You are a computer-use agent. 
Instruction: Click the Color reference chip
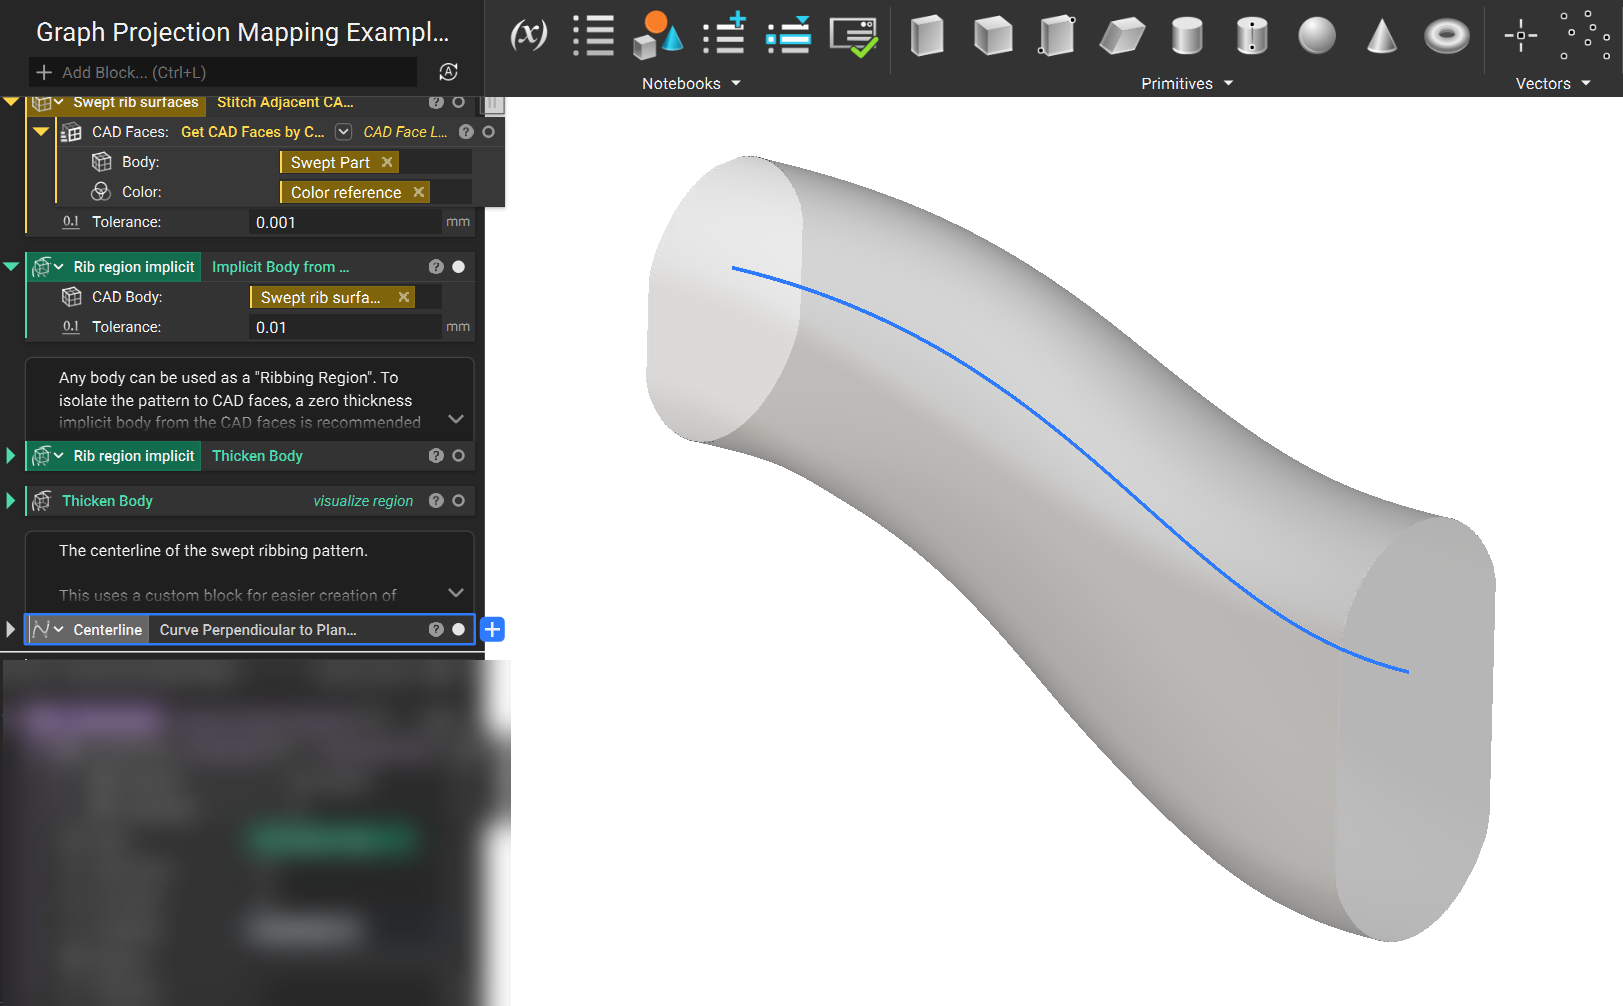click(346, 192)
